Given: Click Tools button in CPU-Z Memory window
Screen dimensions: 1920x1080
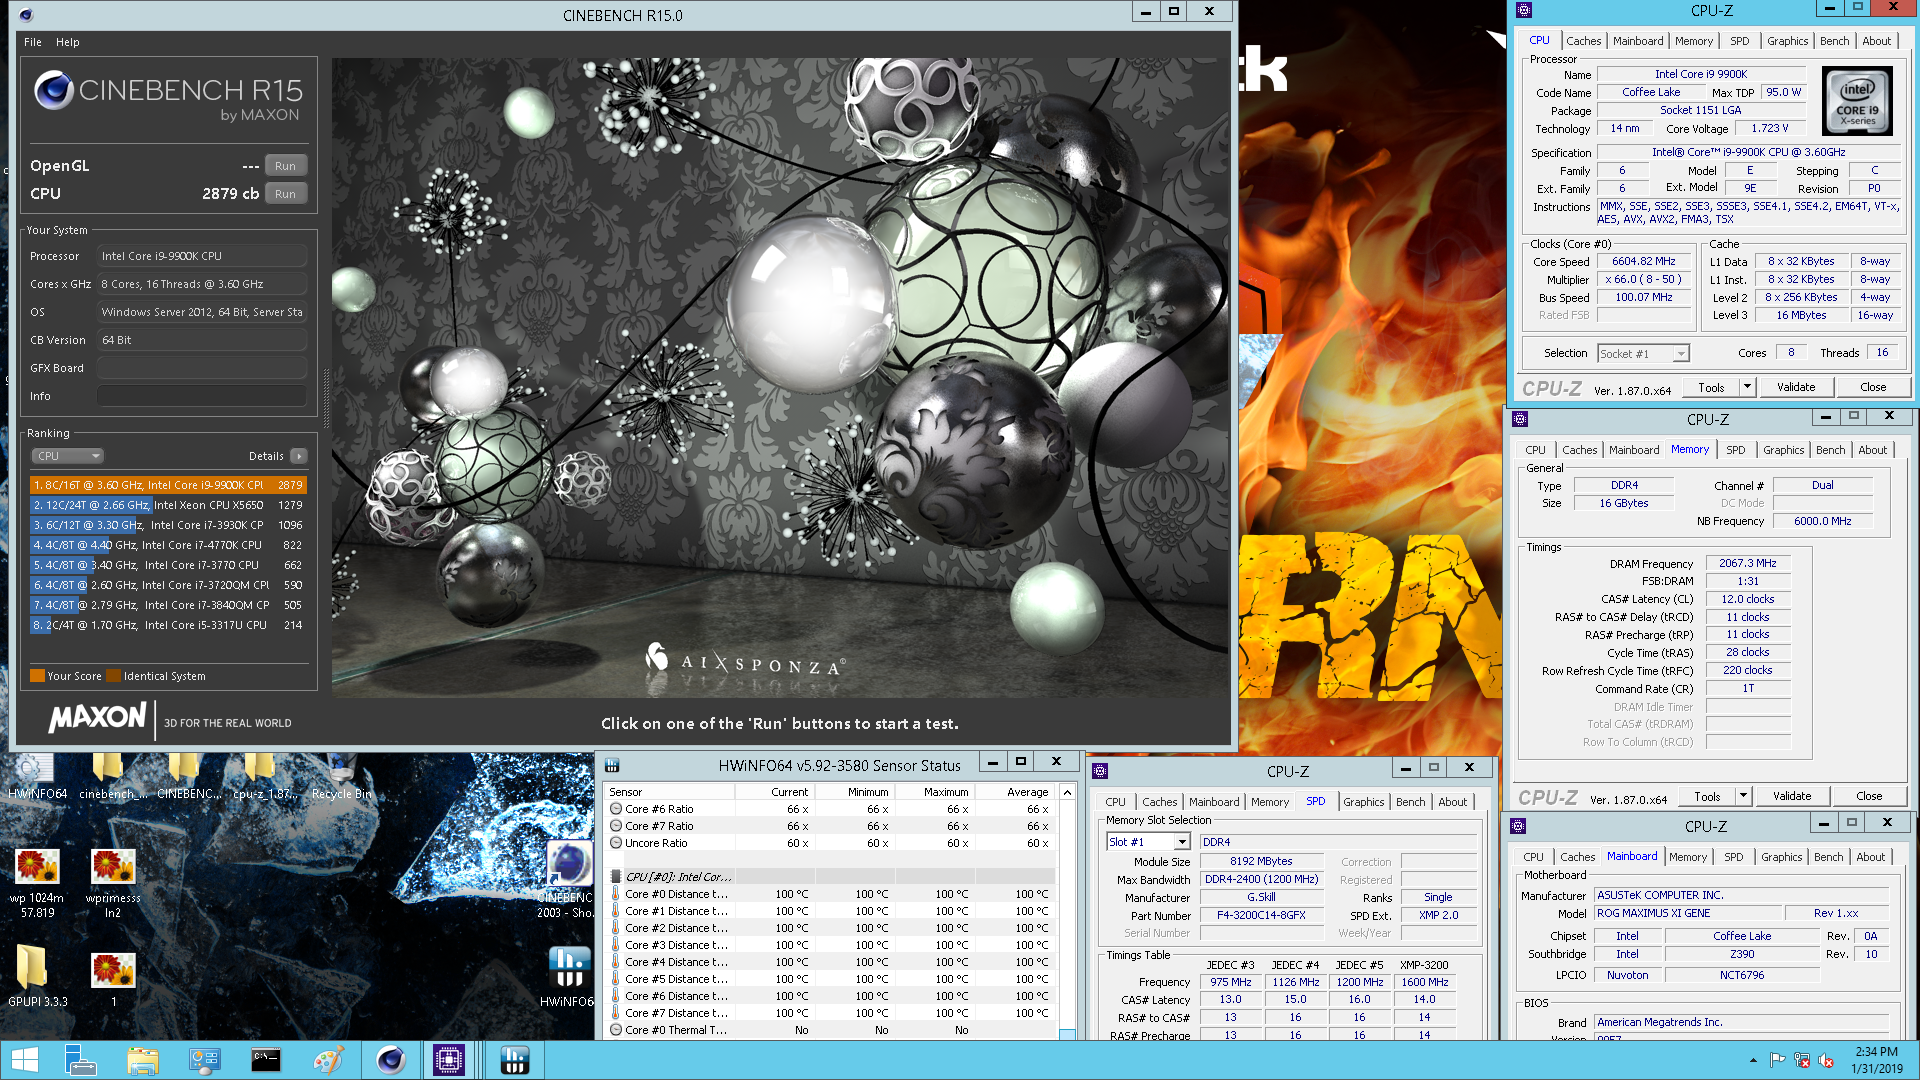Looking at the screenshot, I should pos(1707,796).
